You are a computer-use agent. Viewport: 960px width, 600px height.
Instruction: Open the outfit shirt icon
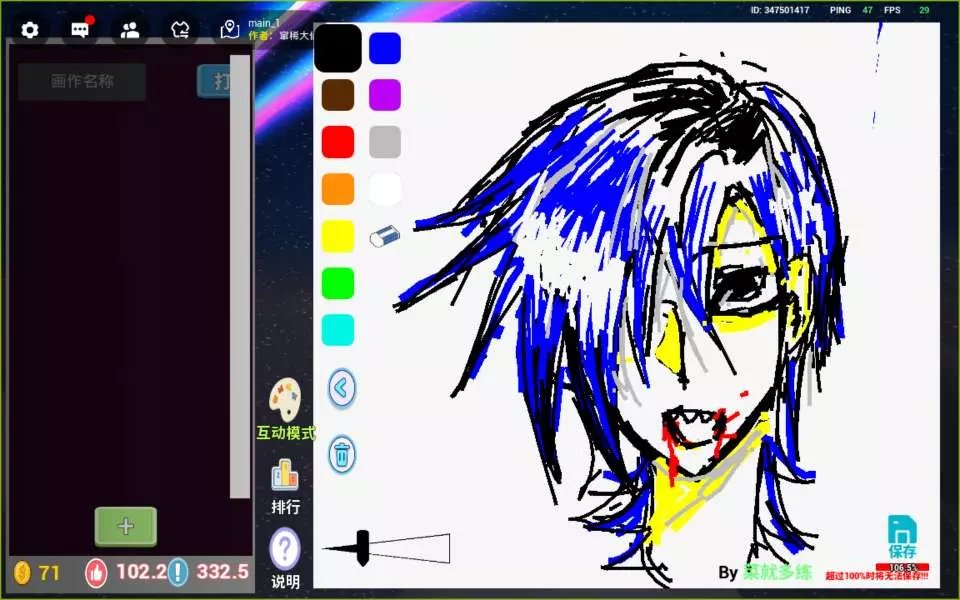tap(180, 30)
